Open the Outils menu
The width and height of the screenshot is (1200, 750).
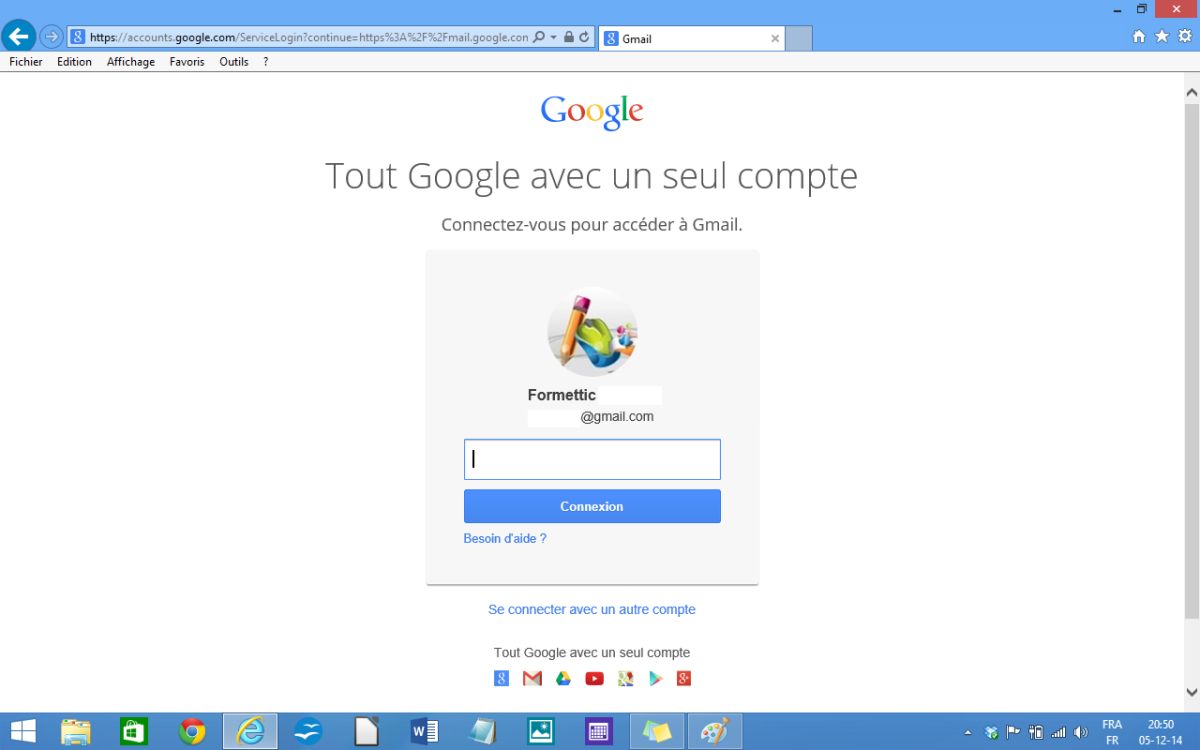[x=234, y=62]
